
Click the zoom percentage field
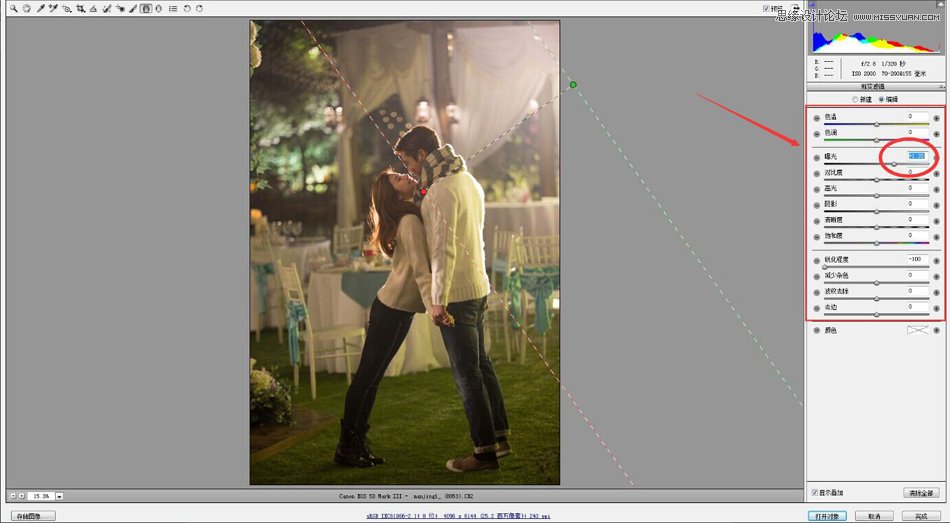(41, 496)
